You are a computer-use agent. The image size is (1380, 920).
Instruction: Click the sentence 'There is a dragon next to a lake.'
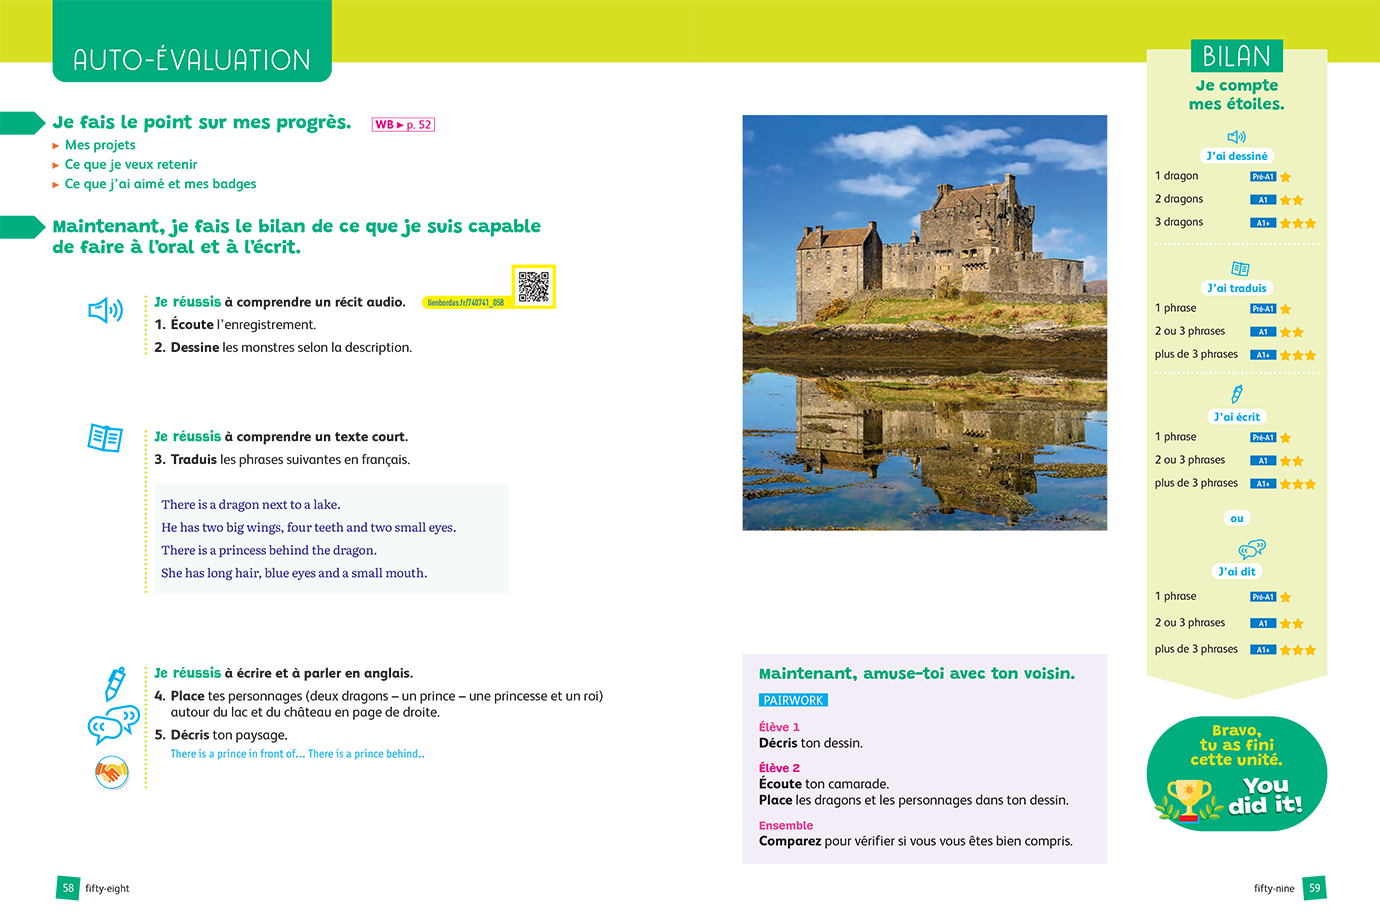(x=251, y=505)
